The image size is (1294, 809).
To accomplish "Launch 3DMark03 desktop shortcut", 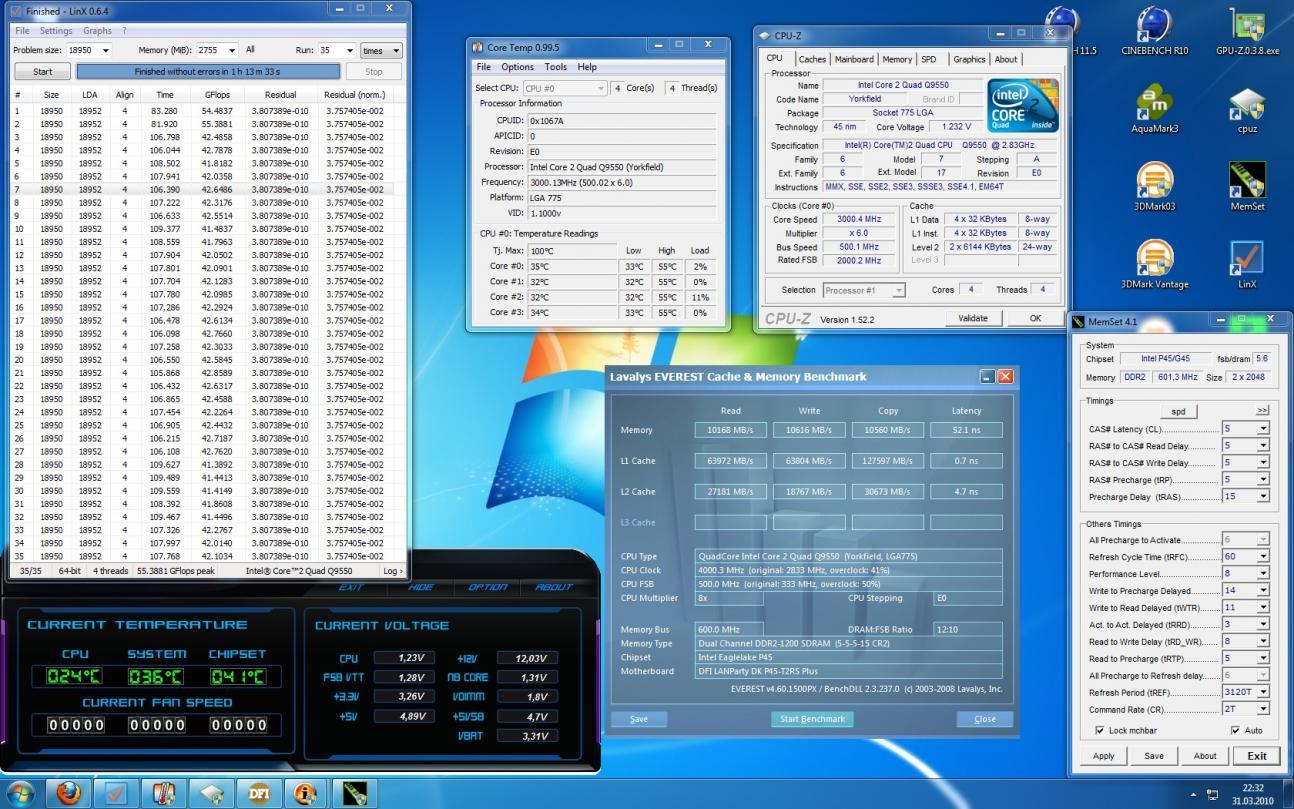I will [x=1154, y=187].
